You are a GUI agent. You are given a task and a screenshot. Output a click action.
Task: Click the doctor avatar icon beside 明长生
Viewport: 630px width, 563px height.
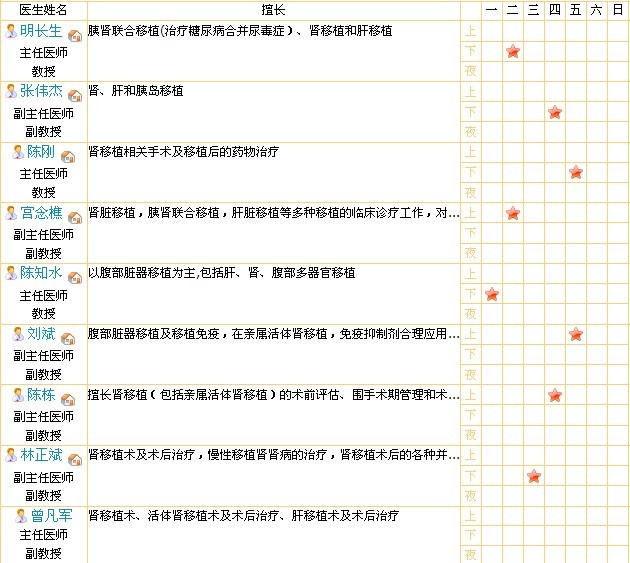[11, 31]
